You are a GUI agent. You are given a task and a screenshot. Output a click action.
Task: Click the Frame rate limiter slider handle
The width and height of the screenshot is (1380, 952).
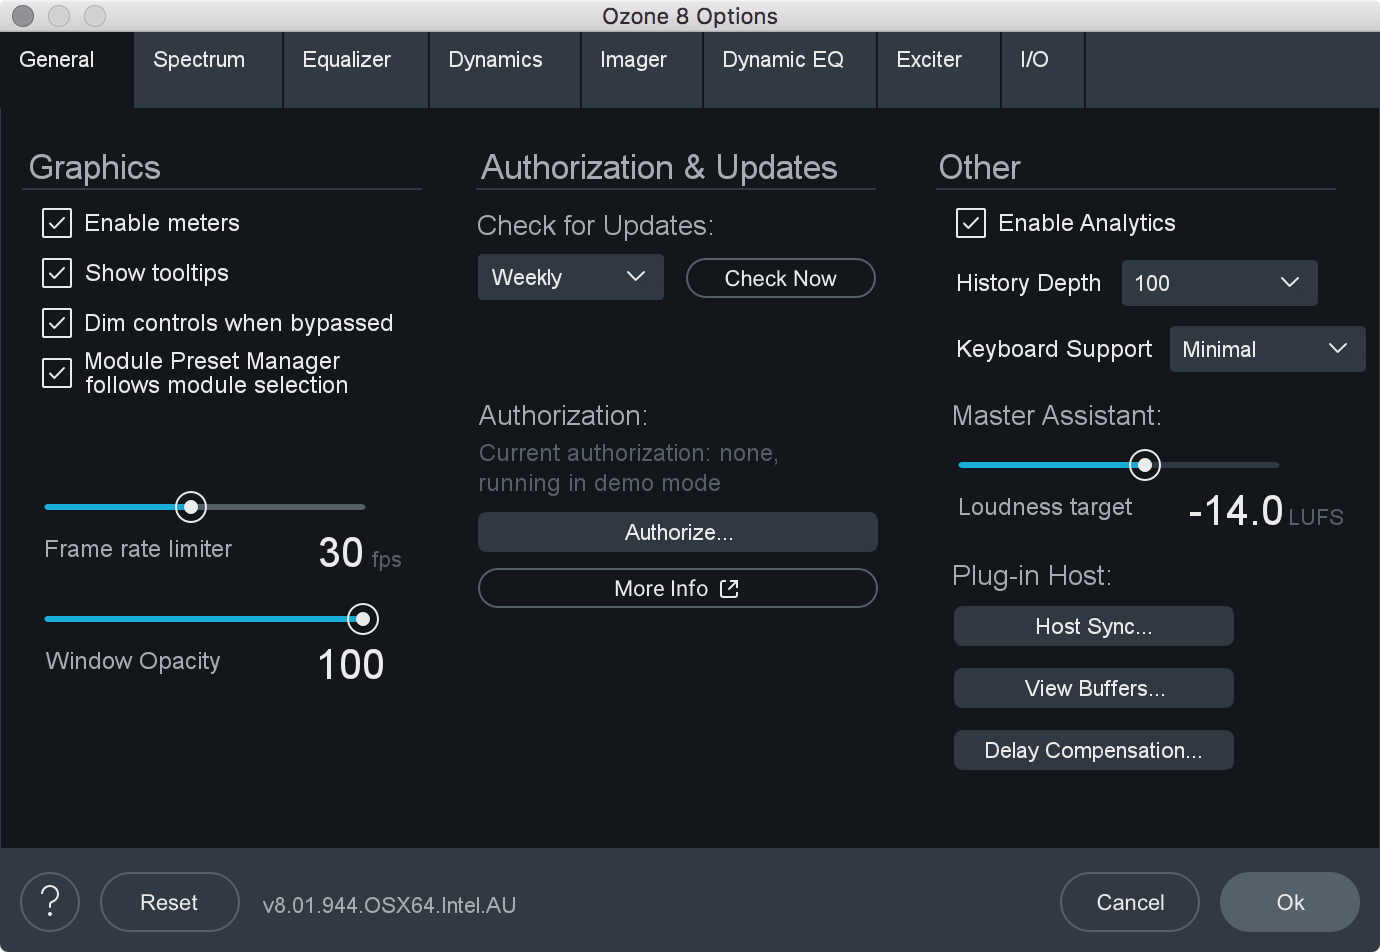tap(191, 507)
